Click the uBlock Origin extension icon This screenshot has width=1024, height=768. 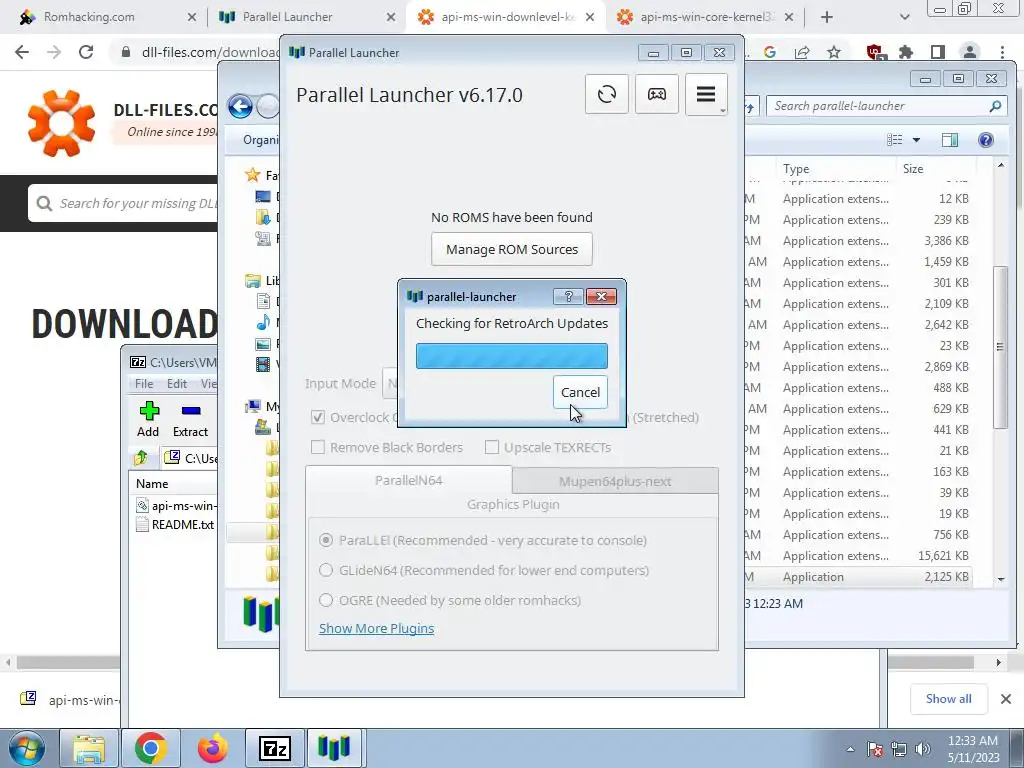click(x=874, y=52)
